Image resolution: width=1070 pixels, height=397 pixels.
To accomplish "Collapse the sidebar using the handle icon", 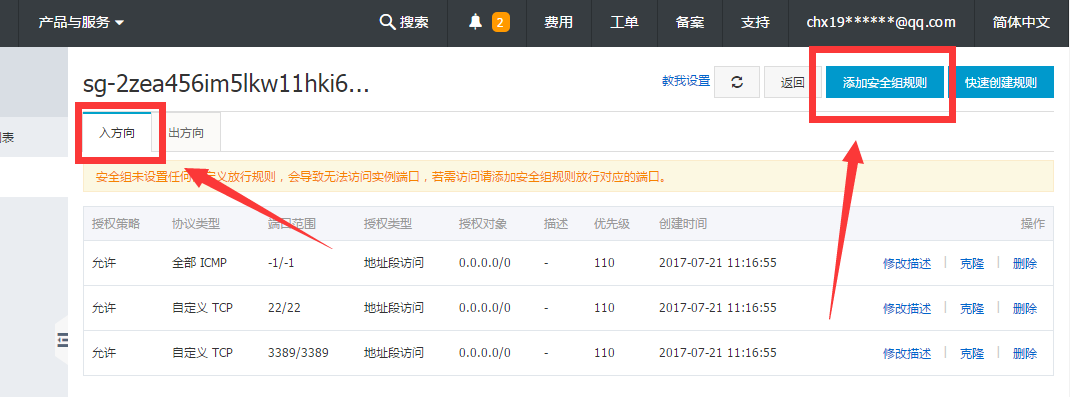I will point(63,339).
